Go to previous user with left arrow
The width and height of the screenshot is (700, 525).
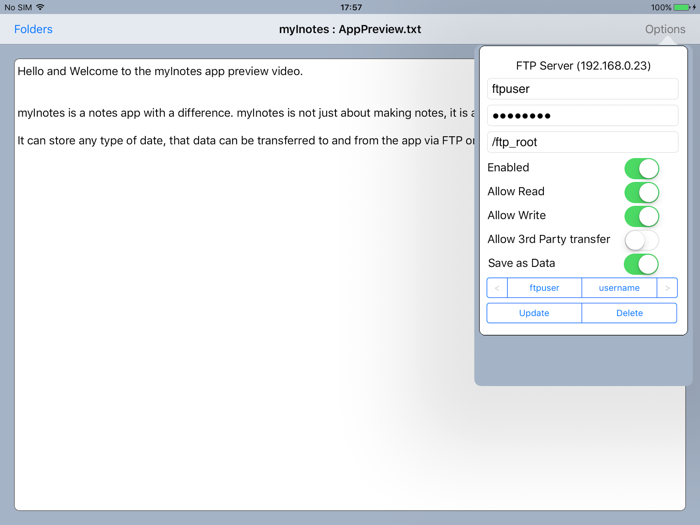click(x=497, y=288)
